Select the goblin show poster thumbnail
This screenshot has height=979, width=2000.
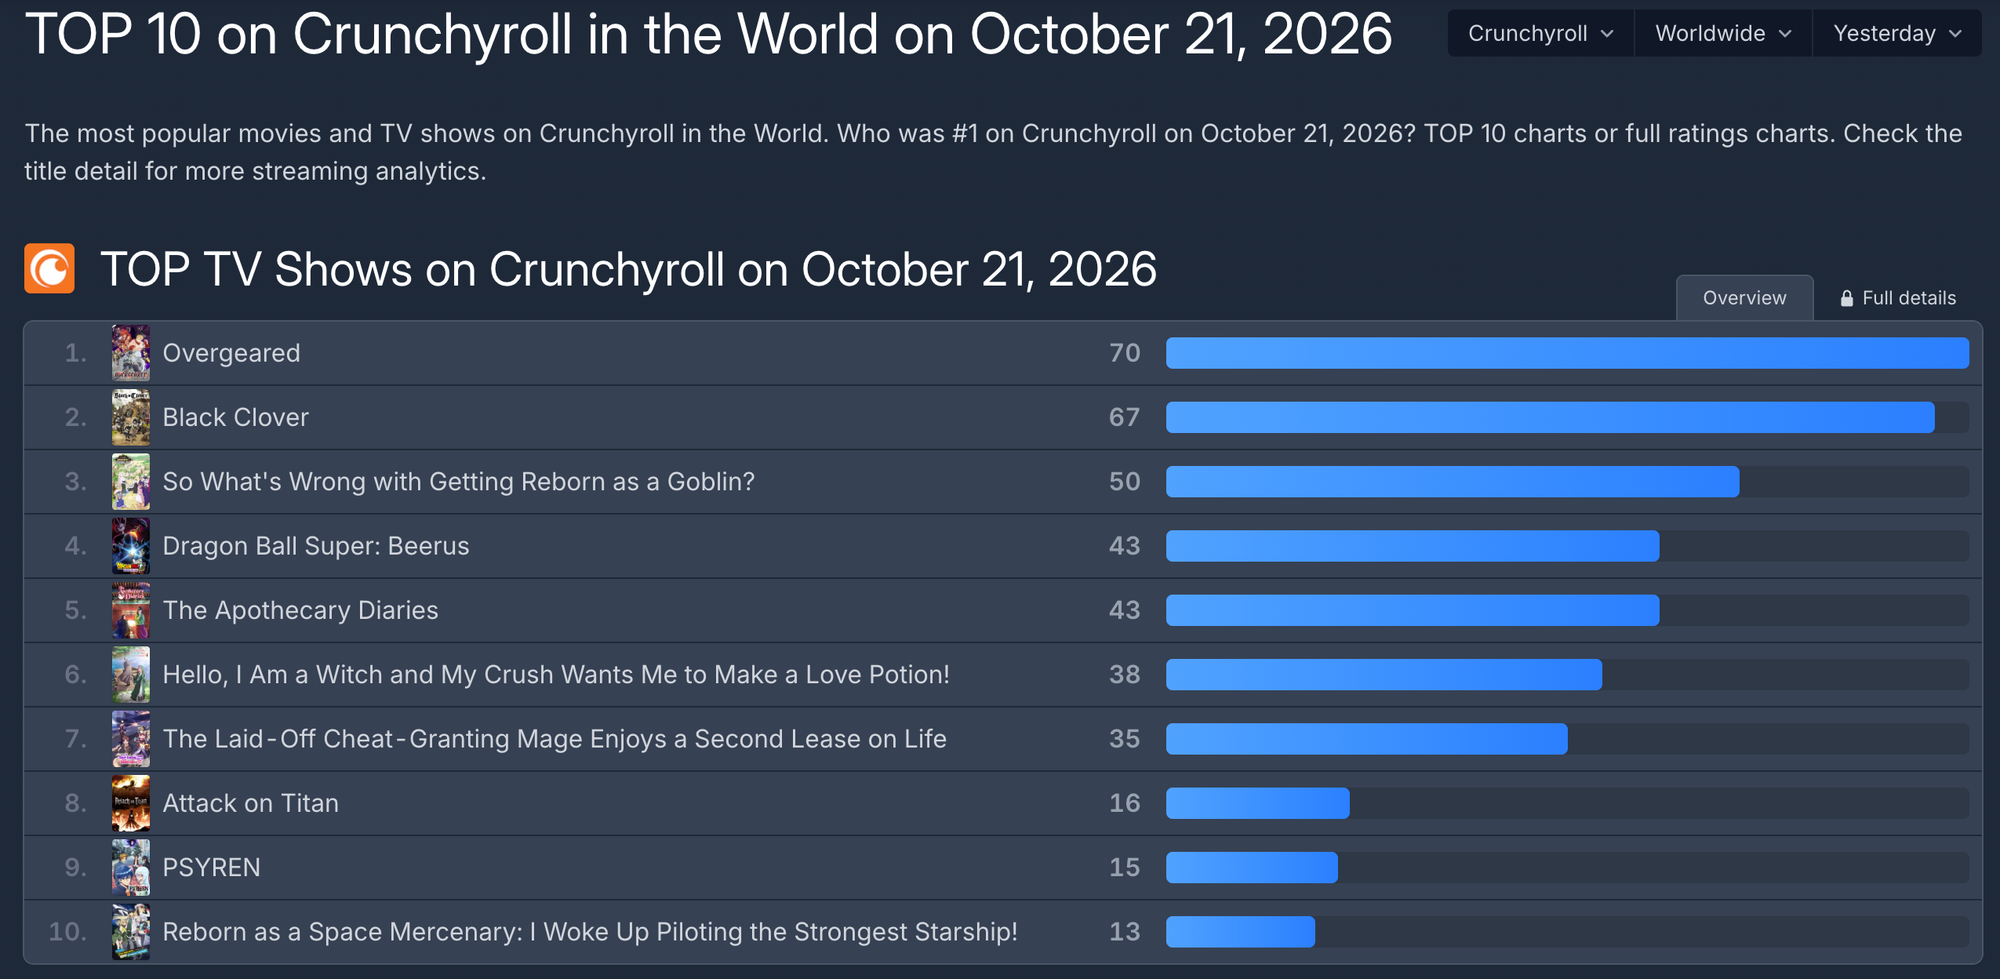(x=131, y=482)
